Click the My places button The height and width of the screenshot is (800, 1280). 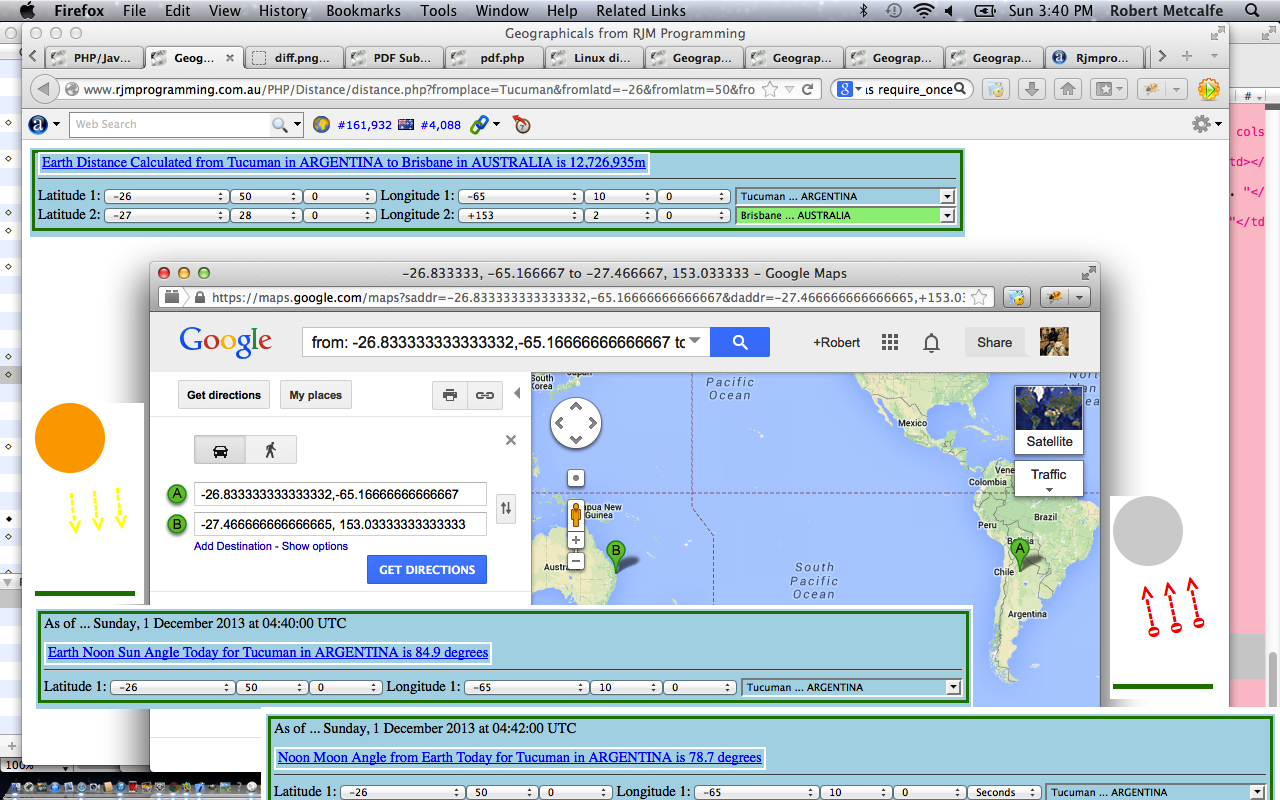[x=315, y=395]
